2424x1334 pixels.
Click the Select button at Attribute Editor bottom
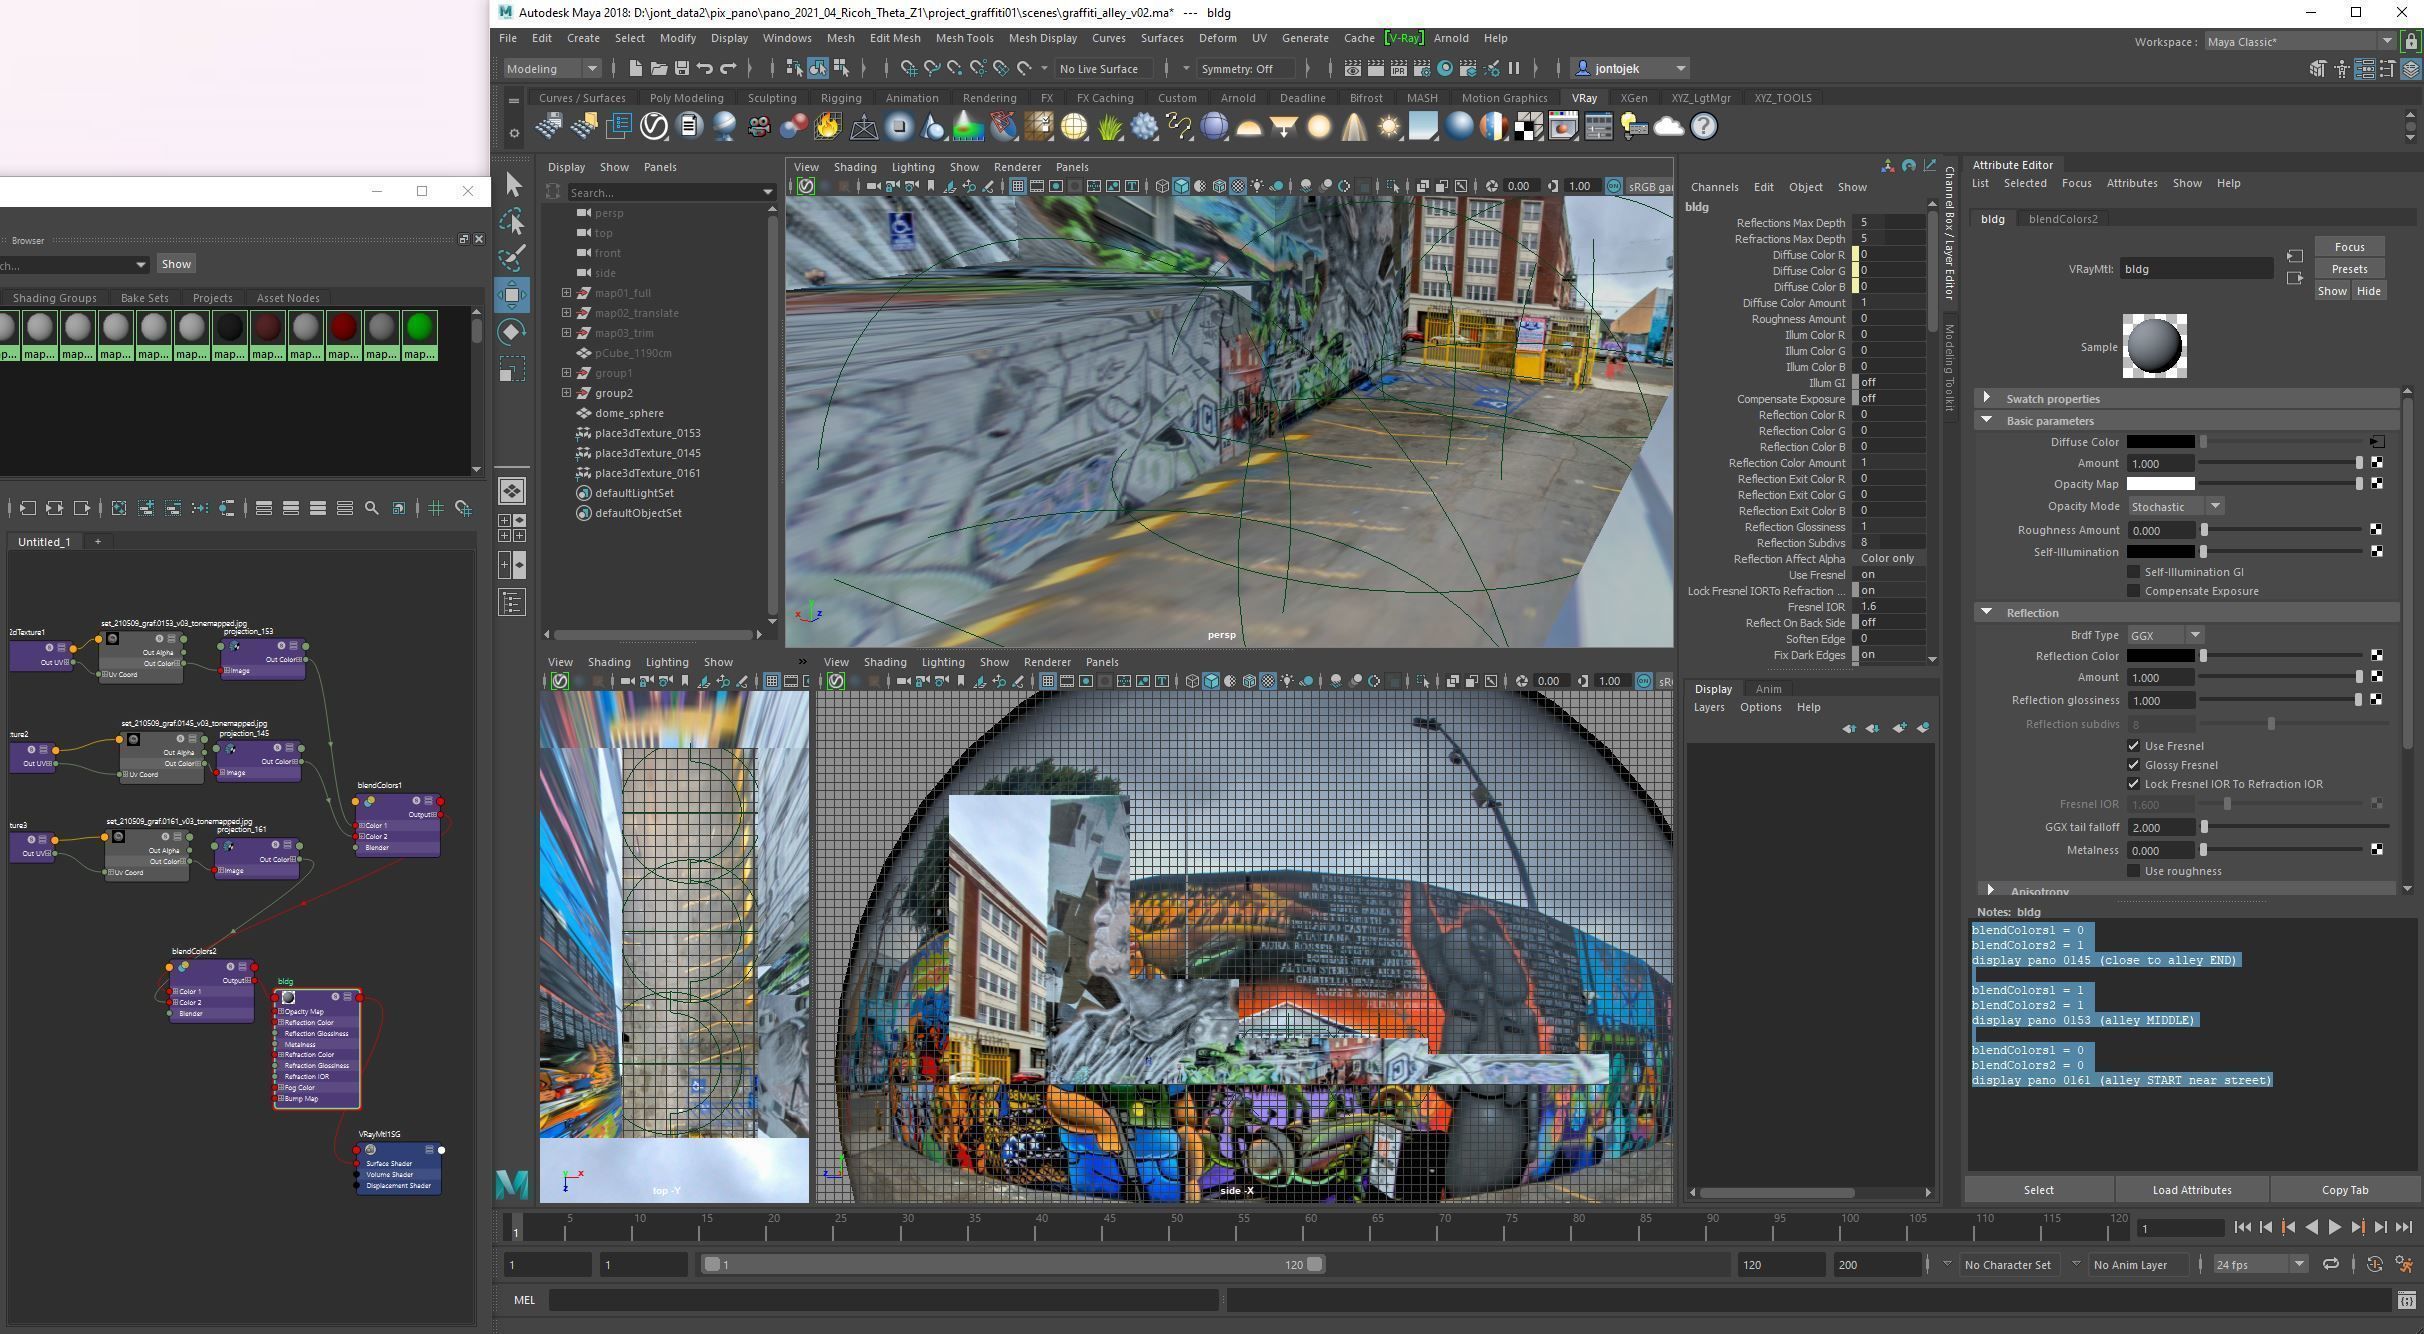pos(2038,1190)
